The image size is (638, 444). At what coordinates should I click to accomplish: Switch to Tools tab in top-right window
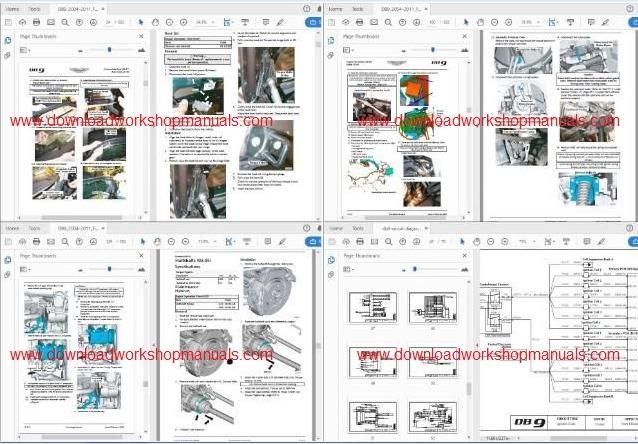tap(358, 9)
